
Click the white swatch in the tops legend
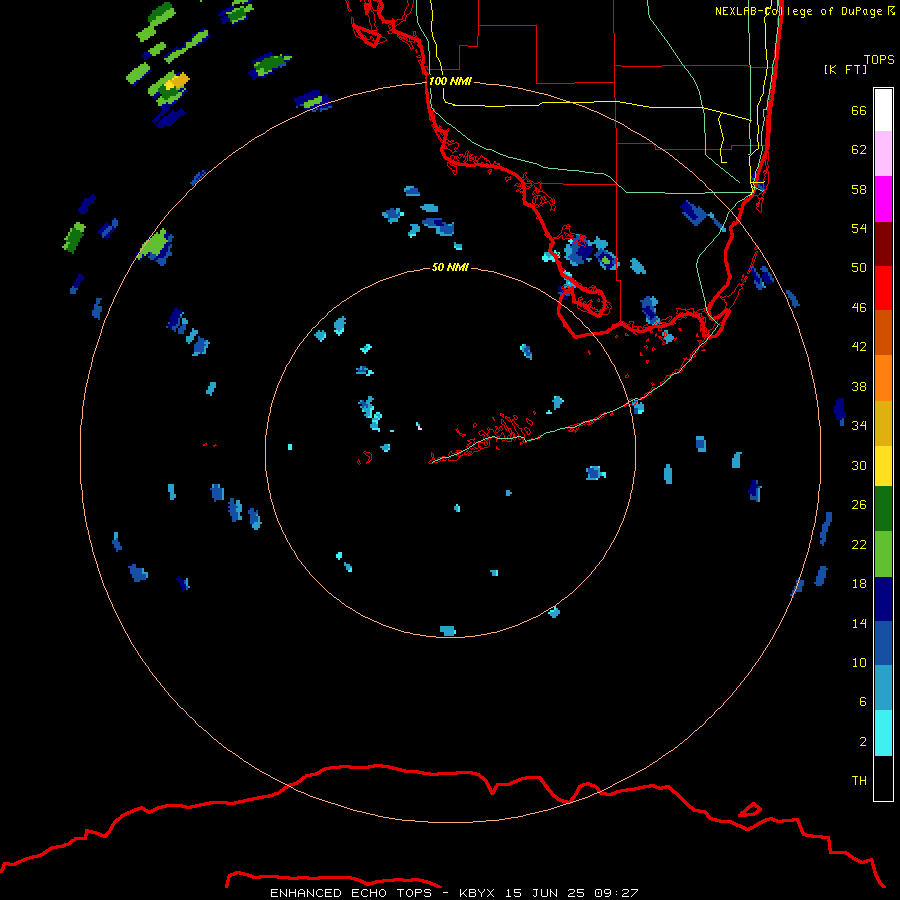click(883, 110)
